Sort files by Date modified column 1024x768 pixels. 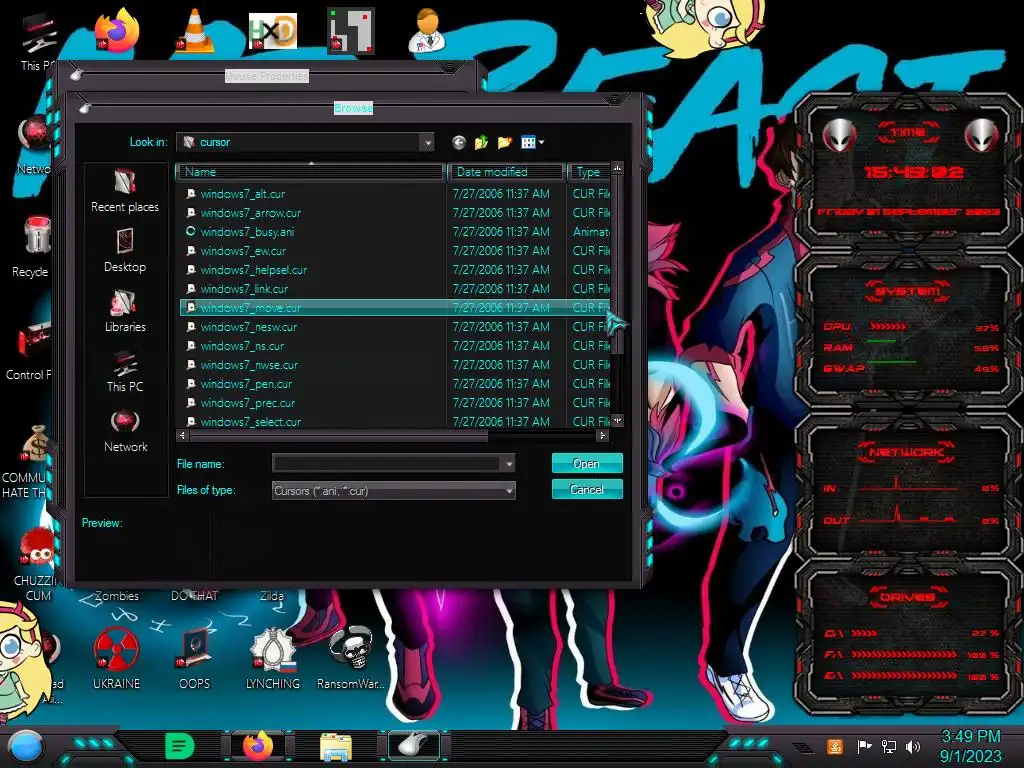(x=505, y=172)
